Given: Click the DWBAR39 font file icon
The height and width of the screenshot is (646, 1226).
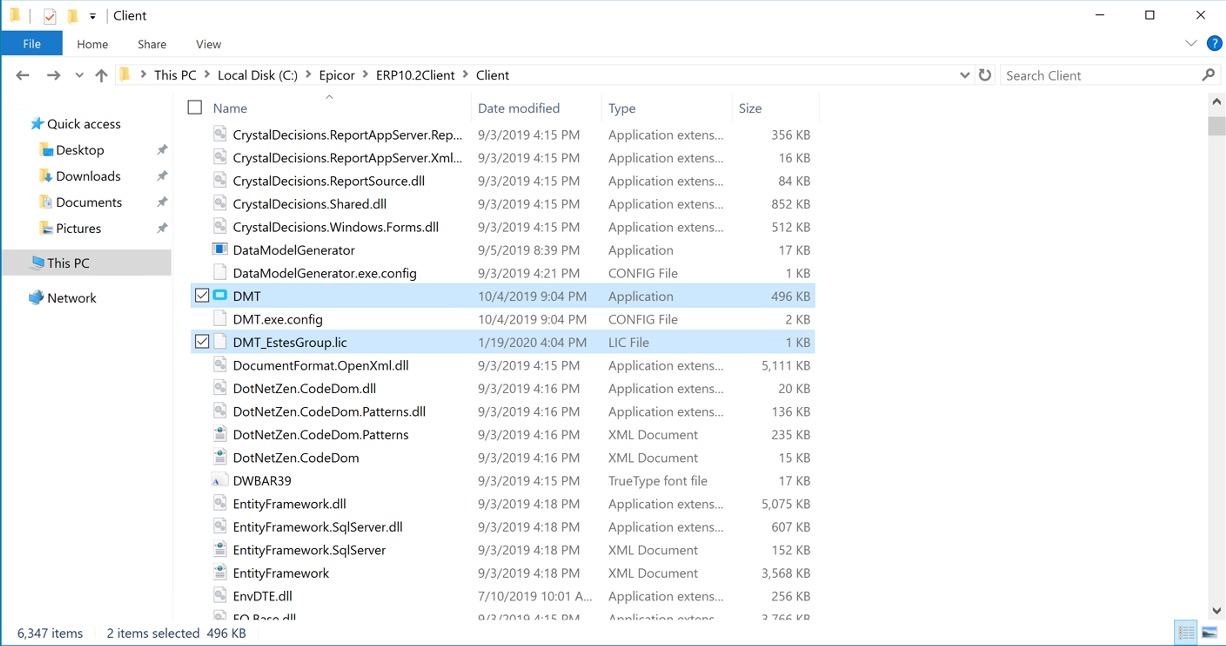Looking at the screenshot, I should click(x=220, y=481).
